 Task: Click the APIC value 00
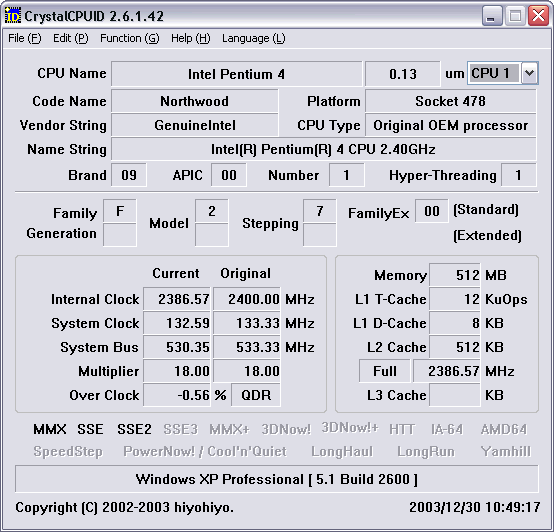[229, 175]
